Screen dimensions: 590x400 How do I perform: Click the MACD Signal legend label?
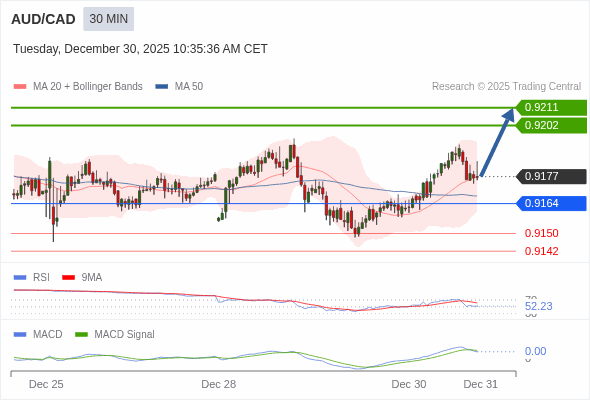[x=125, y=335]
